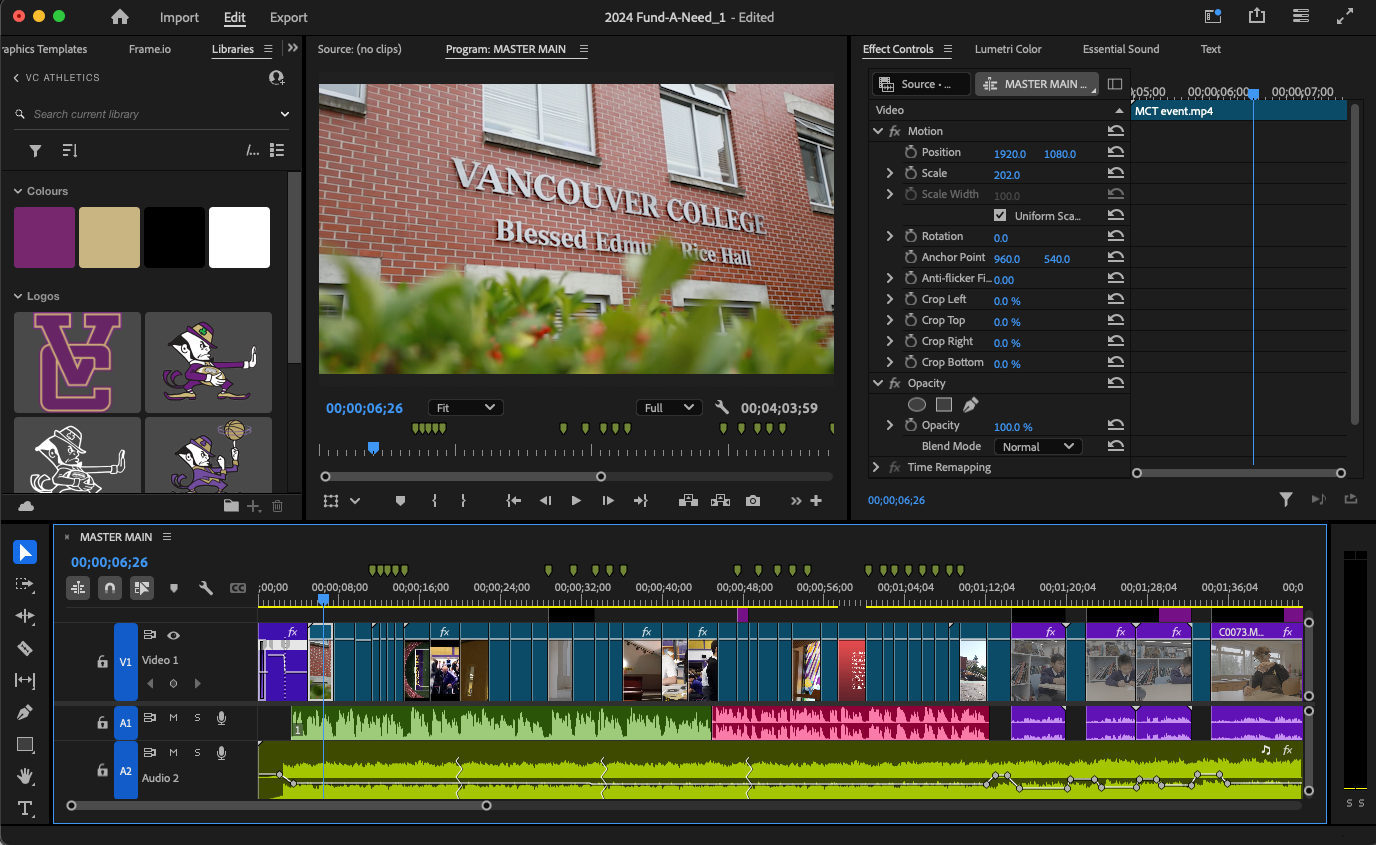Switch to the Lumetri Color tab

pyautogui.click(x=1008, y=49)
